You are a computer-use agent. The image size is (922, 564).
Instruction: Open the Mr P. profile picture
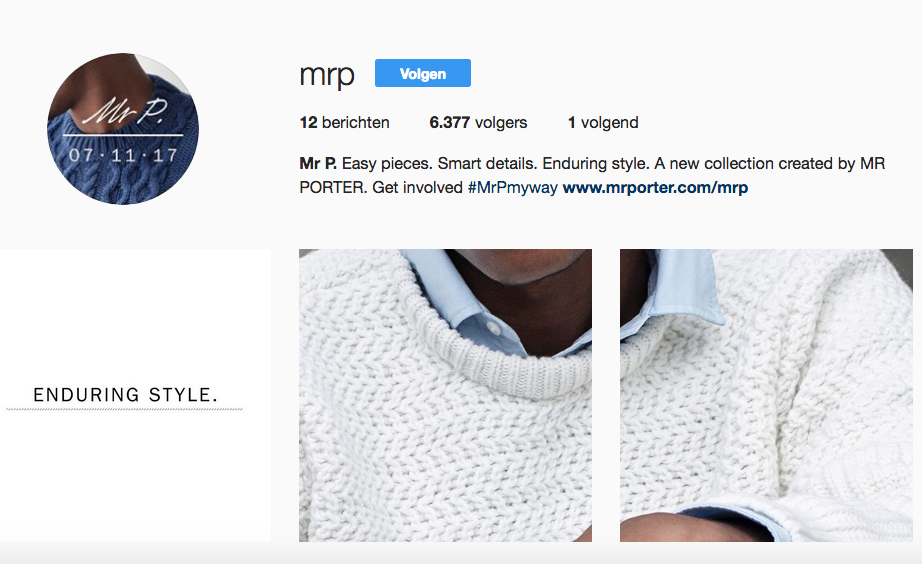123,129
